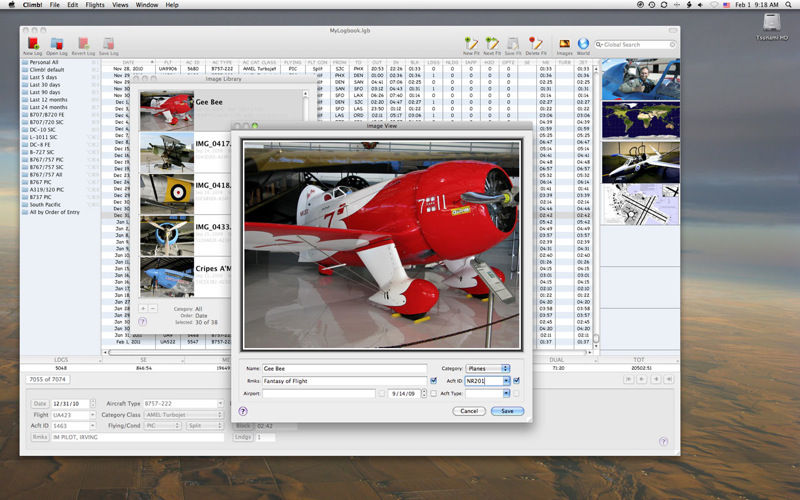Click the Time Machine menu bar icon
This screenshot has height=500, width=800.
[x=652, y=5]
